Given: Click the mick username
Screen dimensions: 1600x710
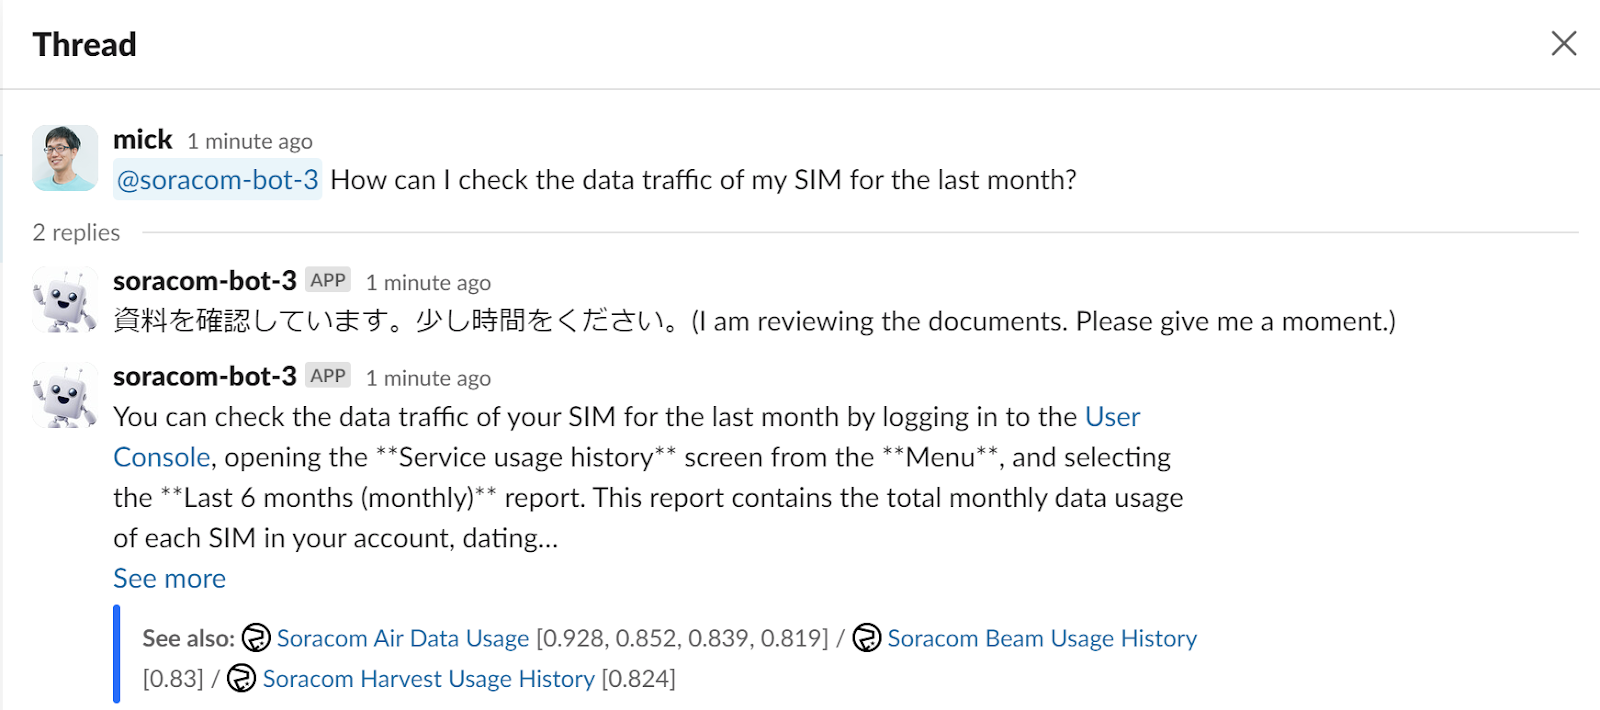Looking at the screenshot, I should tap(142, 140).
